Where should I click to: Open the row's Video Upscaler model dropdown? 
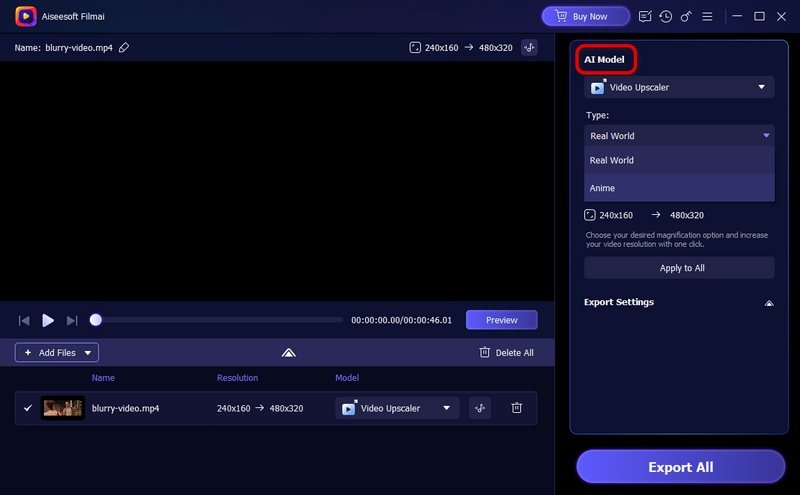[397, 408]
